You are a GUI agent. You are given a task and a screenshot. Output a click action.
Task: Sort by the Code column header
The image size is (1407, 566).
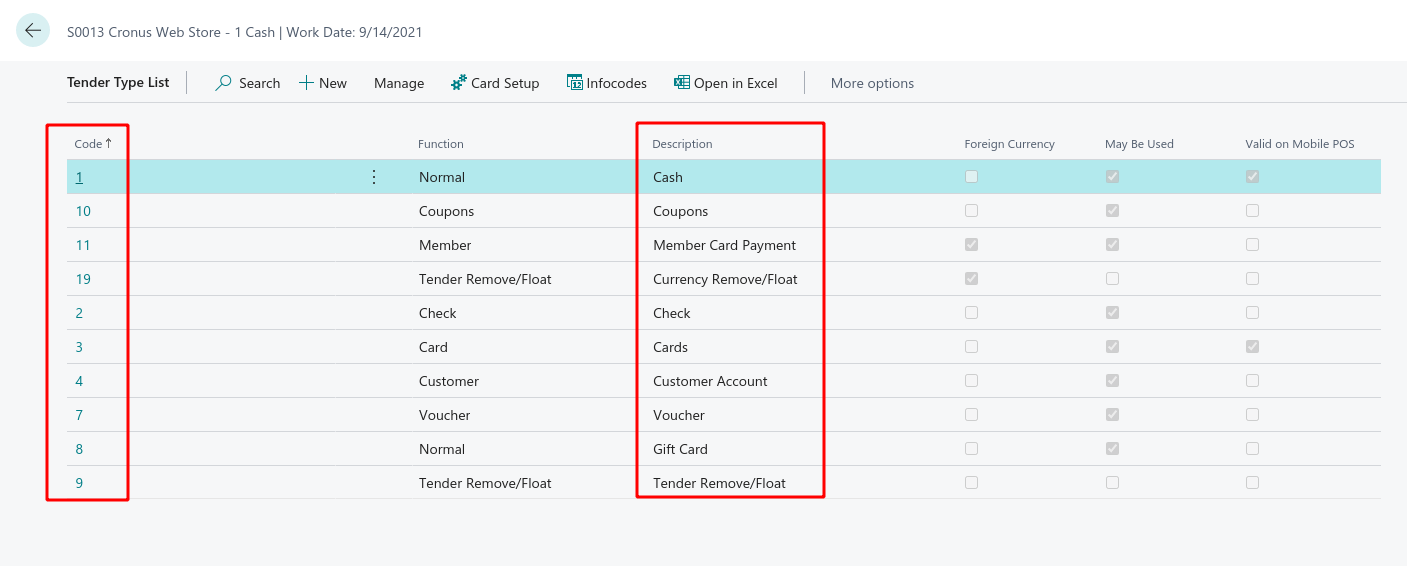point(89,144)
